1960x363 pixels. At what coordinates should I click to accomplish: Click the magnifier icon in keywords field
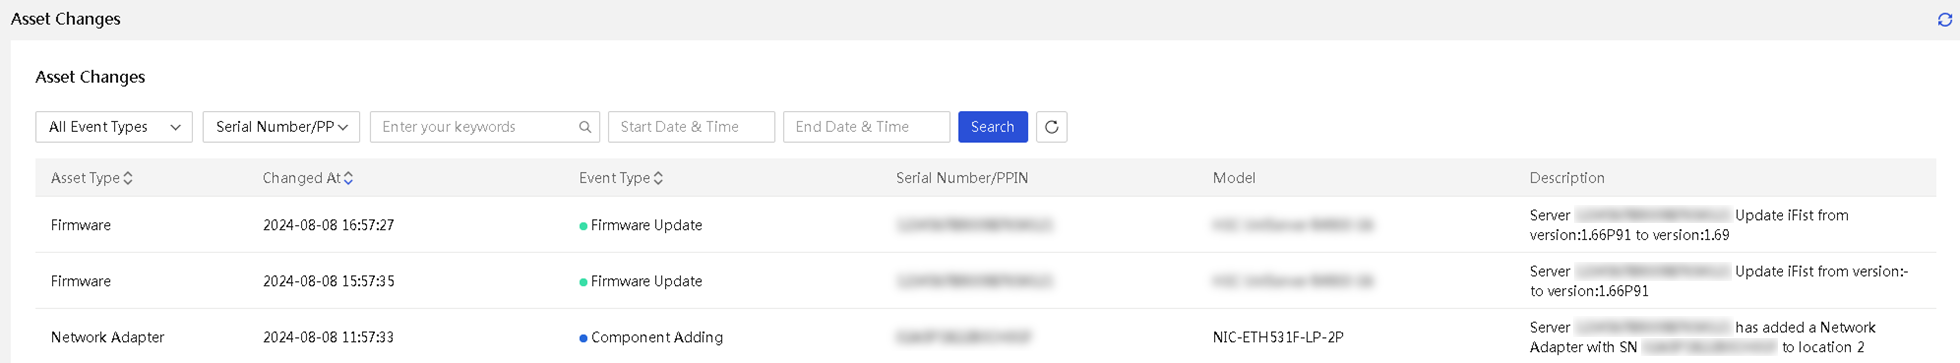click(585, 127)
